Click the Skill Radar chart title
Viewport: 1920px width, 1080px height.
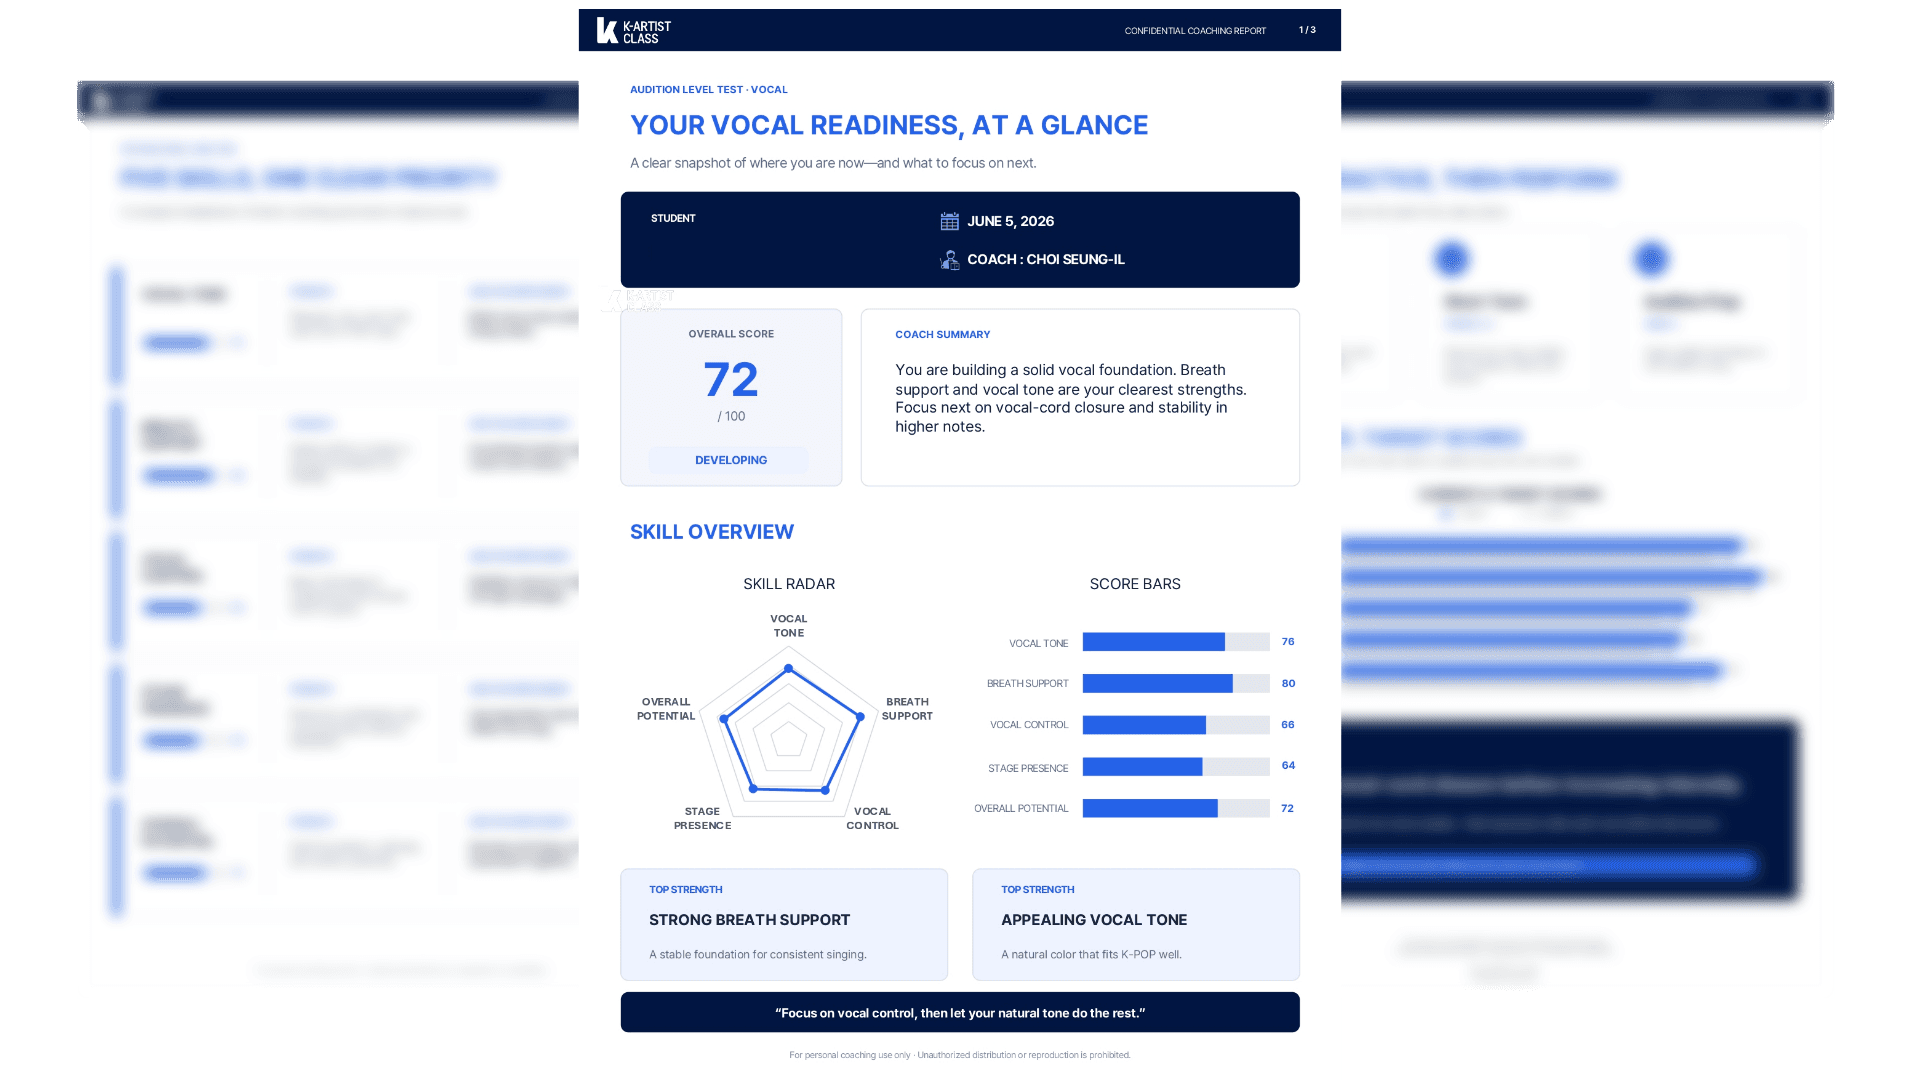789,584
